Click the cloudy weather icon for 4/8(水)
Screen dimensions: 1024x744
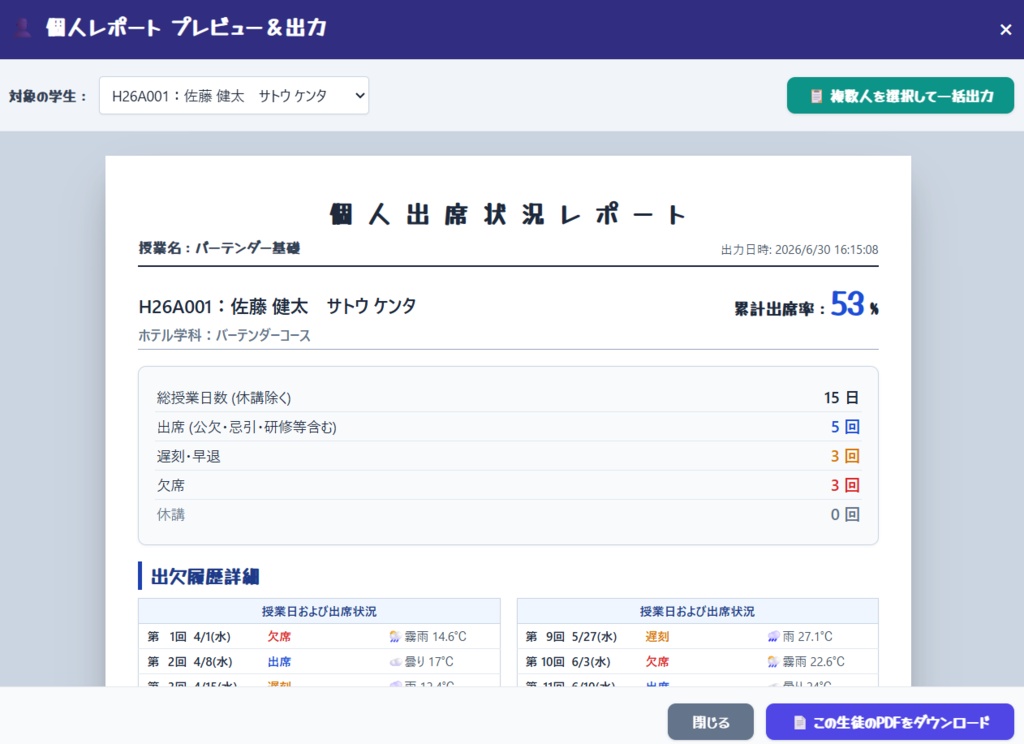click(x=394, y=662)
